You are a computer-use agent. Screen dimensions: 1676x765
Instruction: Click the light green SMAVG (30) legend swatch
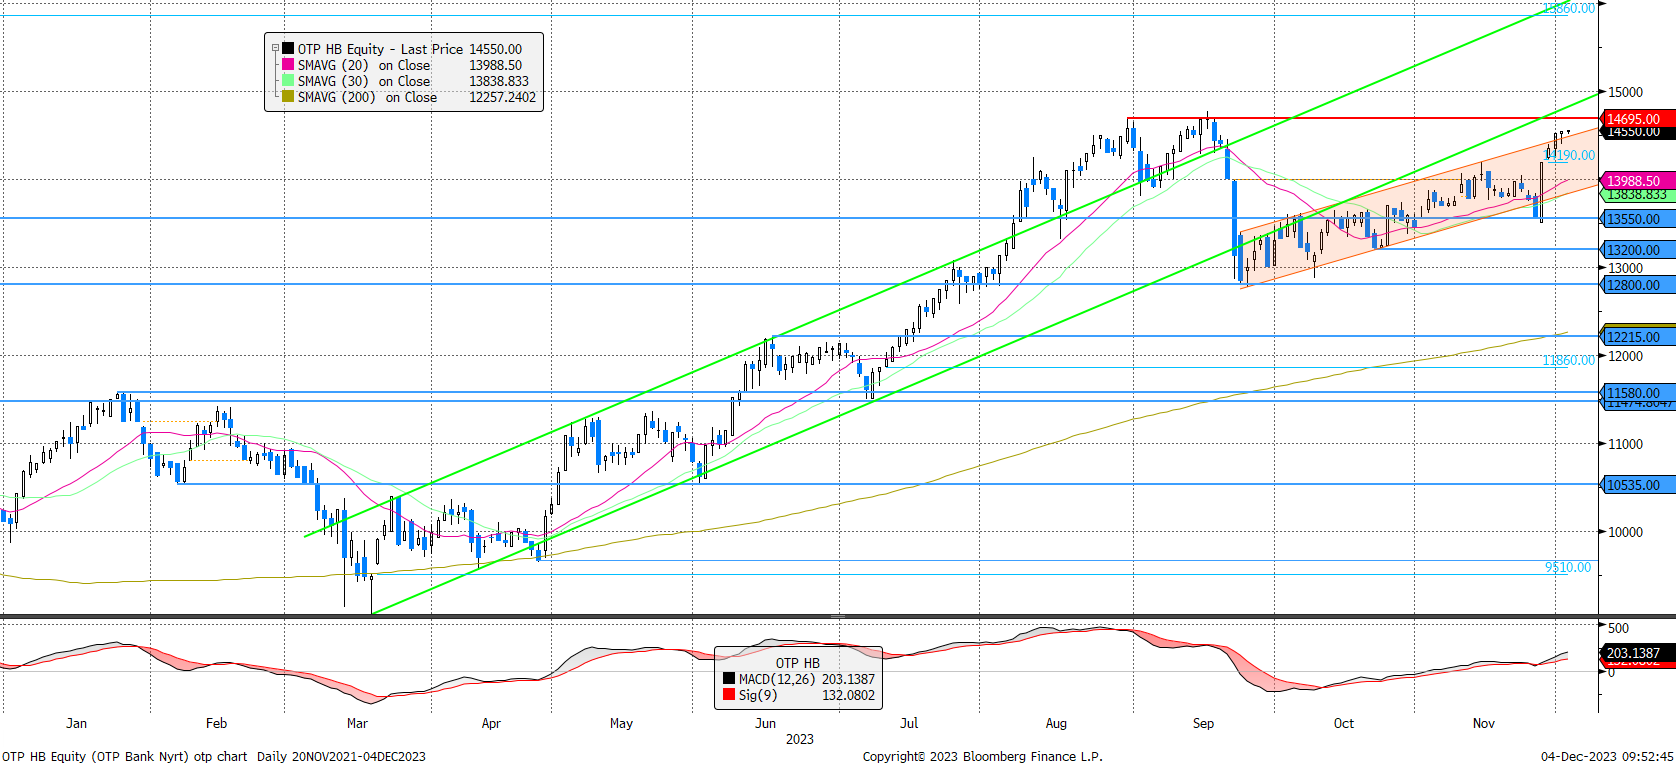click(288, 80)
